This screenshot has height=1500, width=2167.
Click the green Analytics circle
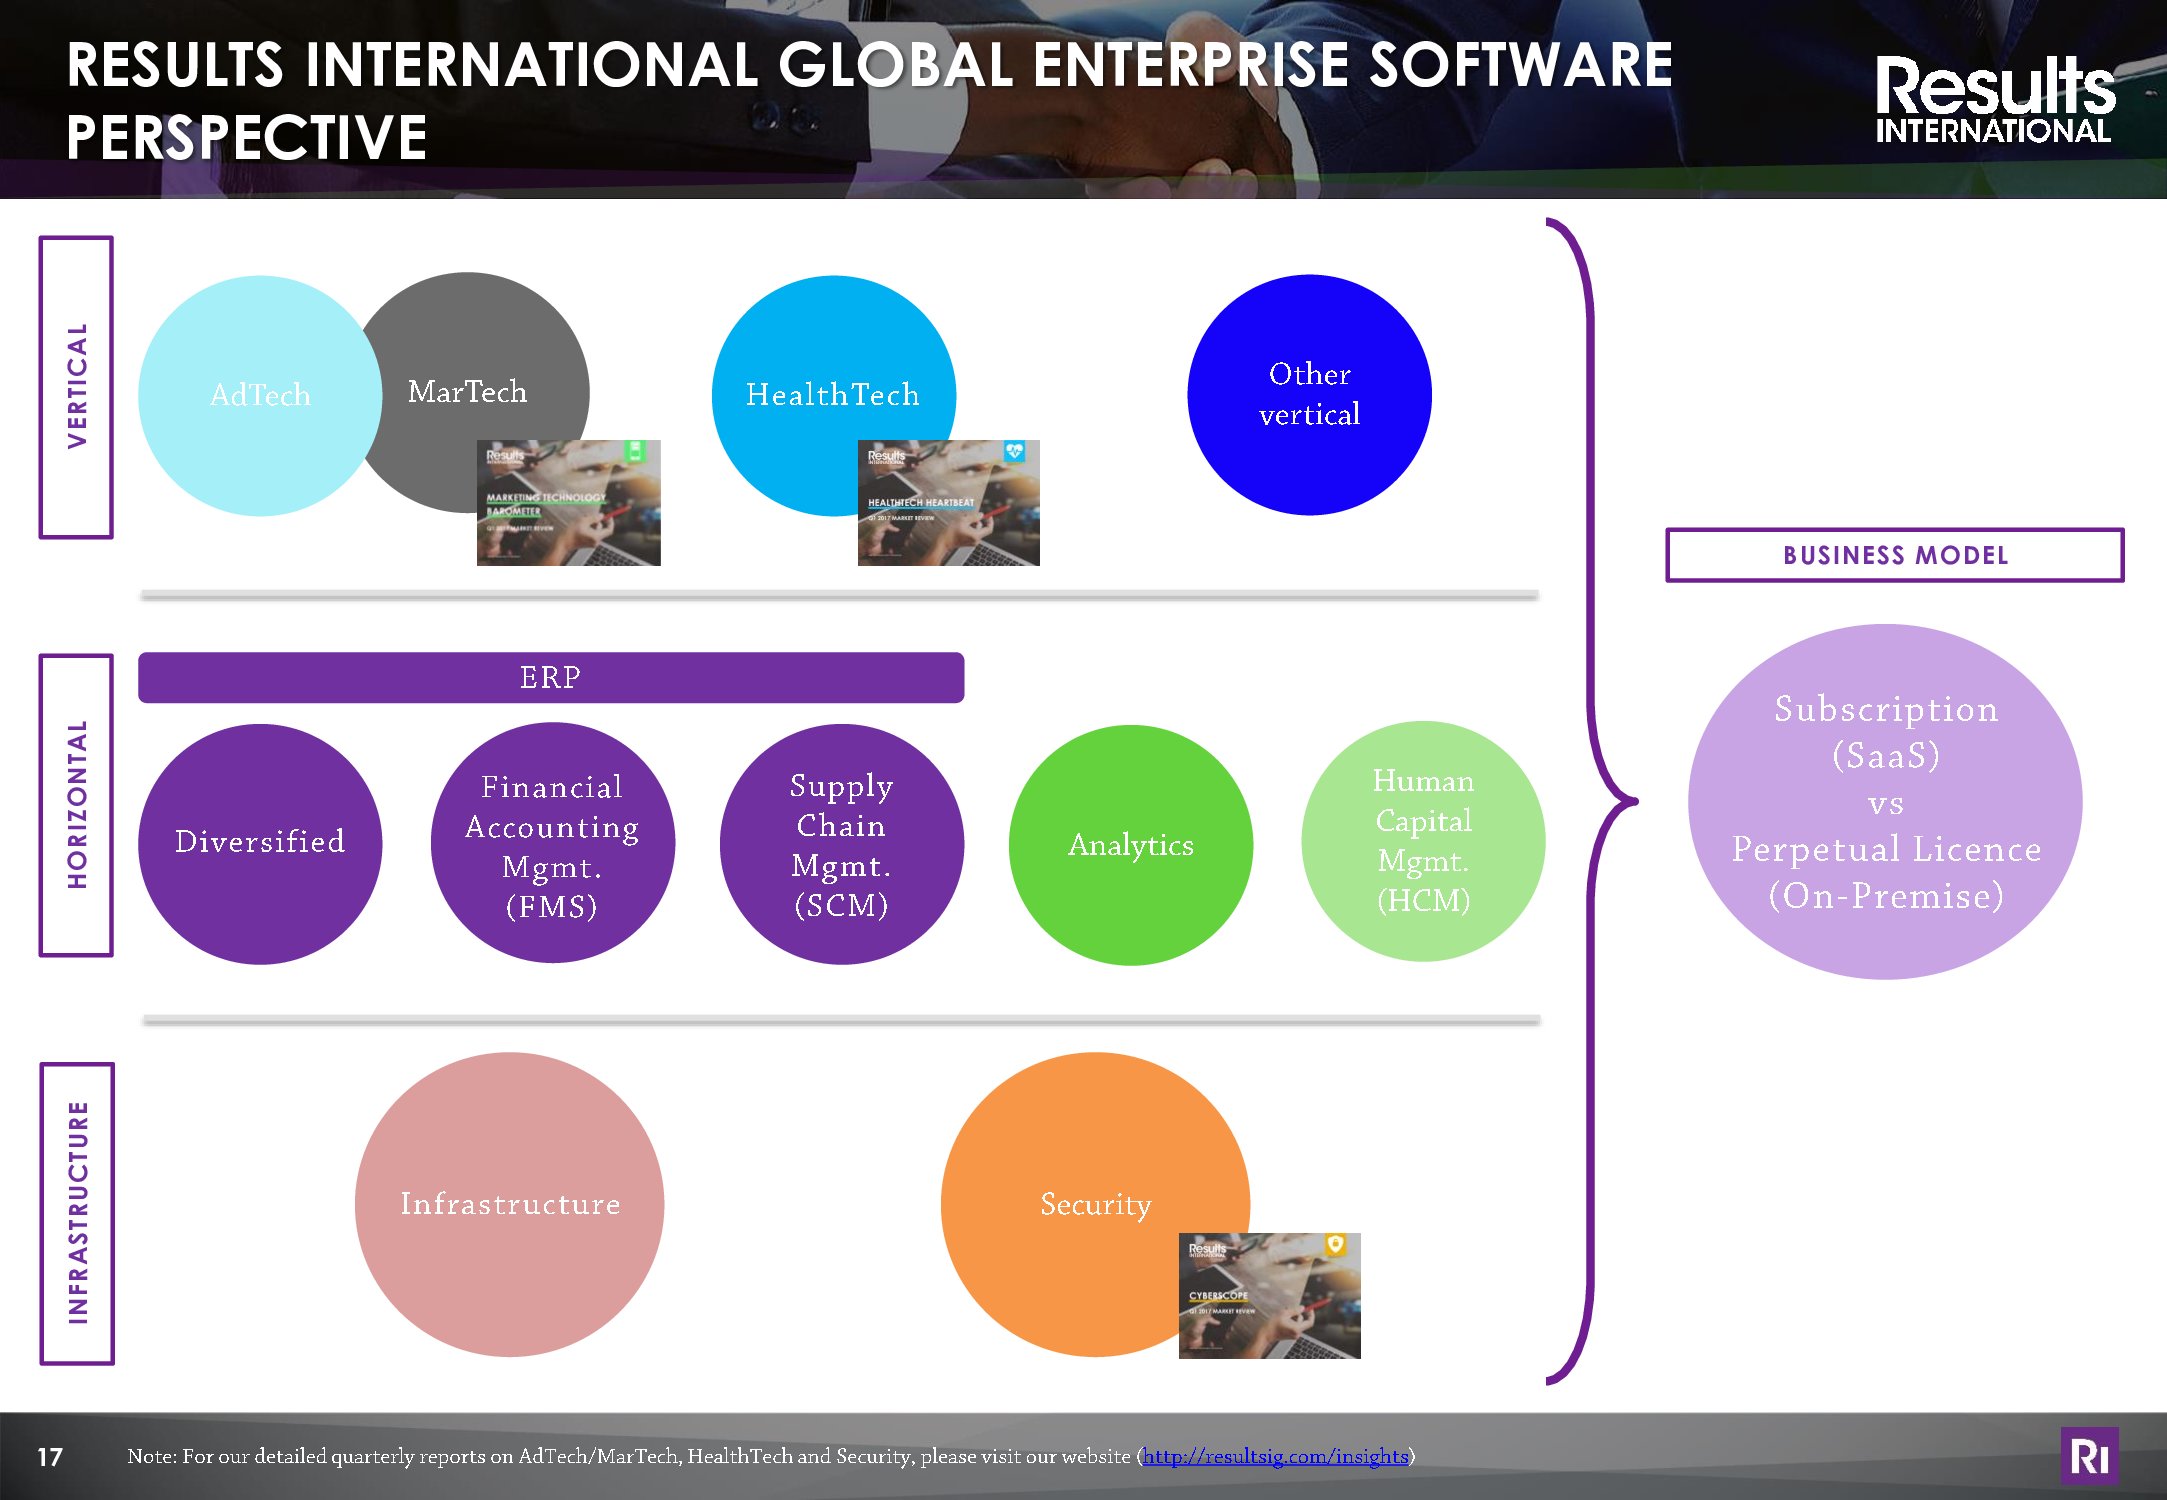coord(1130,845)
